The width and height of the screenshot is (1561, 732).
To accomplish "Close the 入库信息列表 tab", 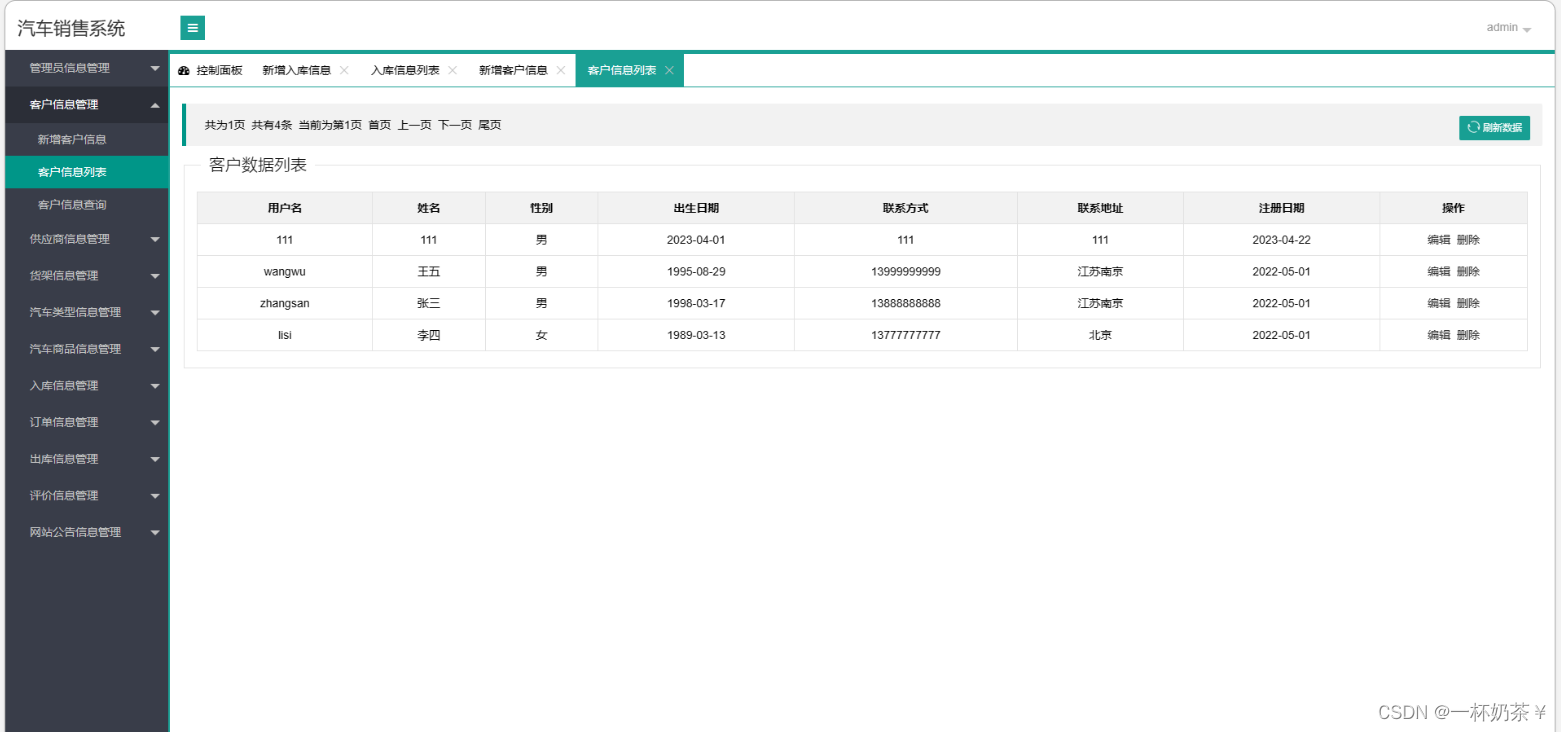I will [452, 70].
